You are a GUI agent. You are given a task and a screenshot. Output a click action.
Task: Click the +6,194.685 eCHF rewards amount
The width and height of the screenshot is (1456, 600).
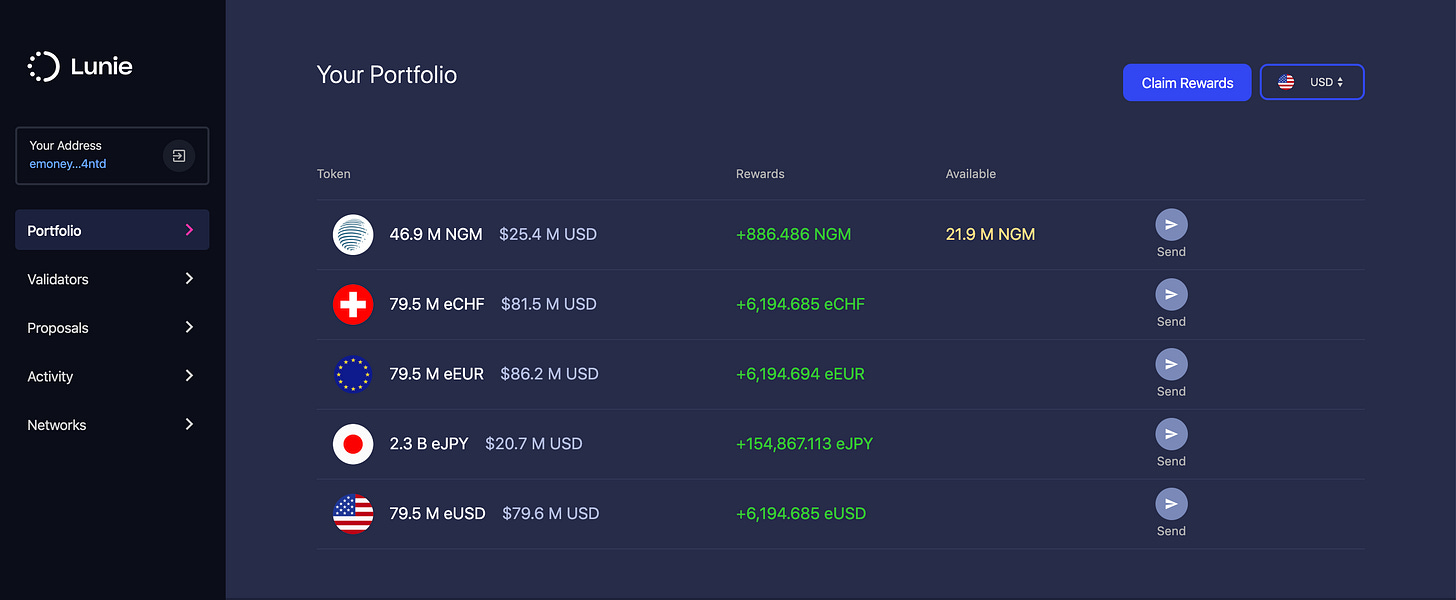click(x=800, y=304)
